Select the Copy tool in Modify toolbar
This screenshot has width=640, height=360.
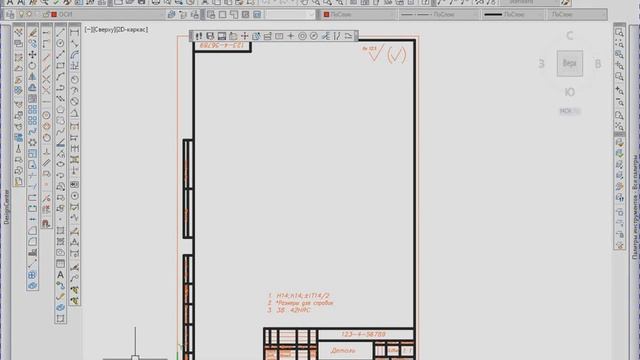[33, 43]
